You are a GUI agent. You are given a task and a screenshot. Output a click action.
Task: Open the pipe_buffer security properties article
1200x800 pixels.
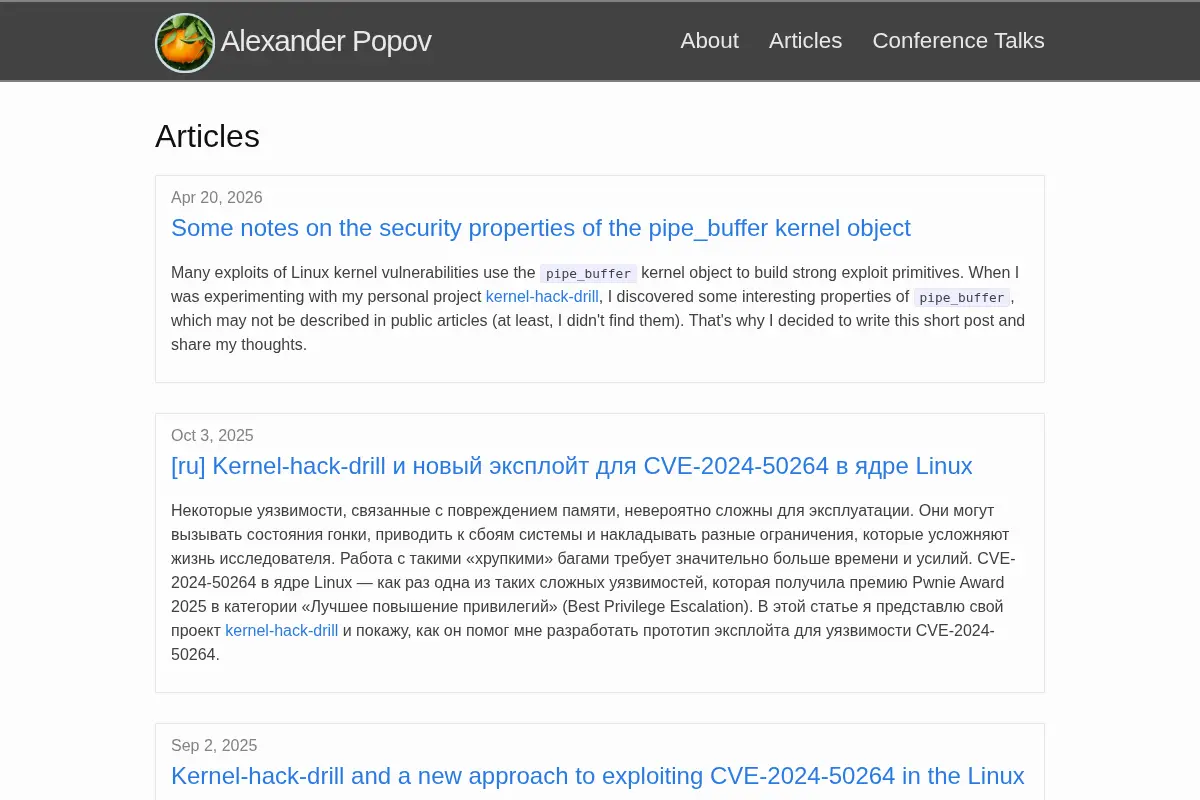541,228
